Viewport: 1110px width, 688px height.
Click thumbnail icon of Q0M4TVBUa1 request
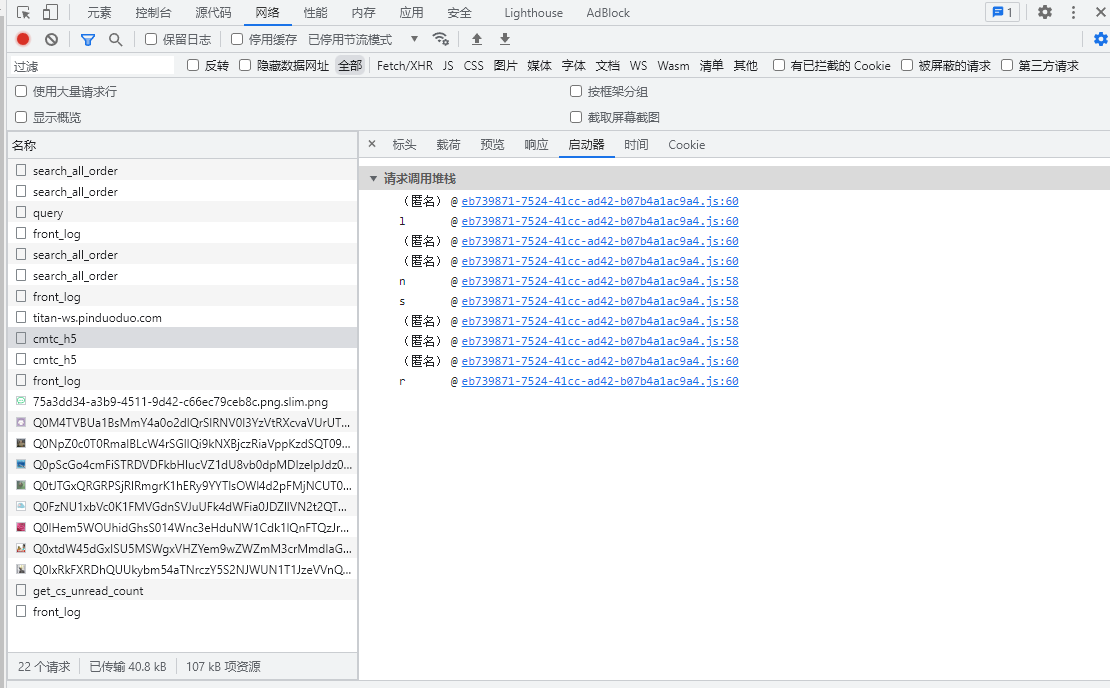coord(21,423)
